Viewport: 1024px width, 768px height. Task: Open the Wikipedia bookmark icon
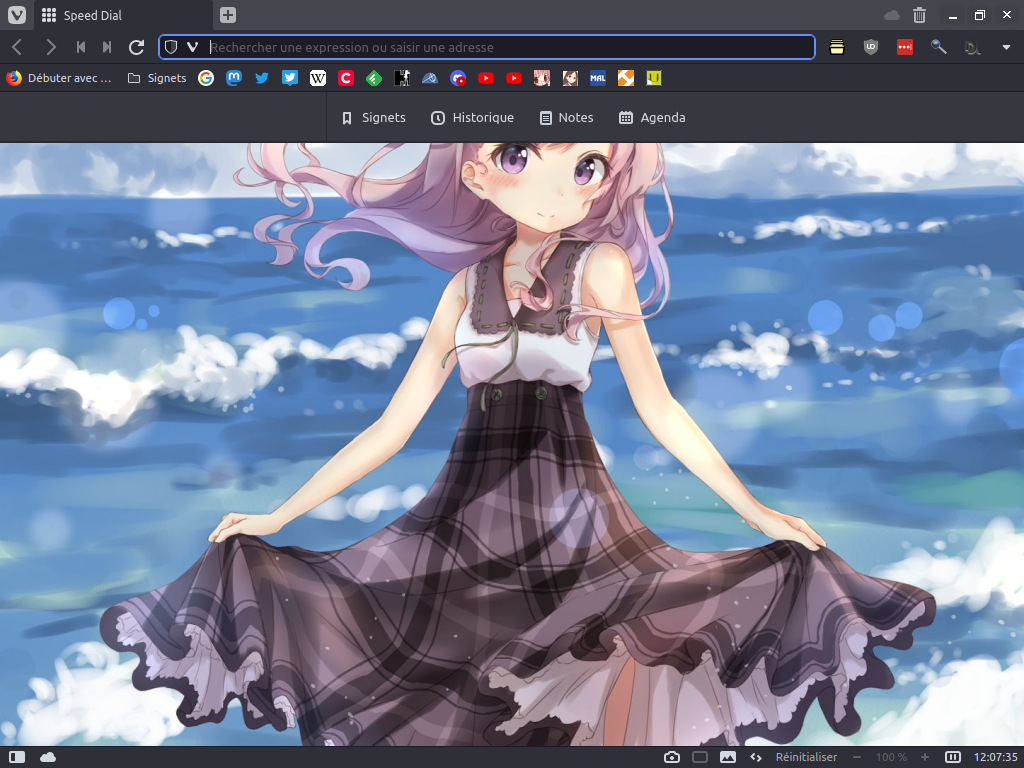(x=318, y=78)
